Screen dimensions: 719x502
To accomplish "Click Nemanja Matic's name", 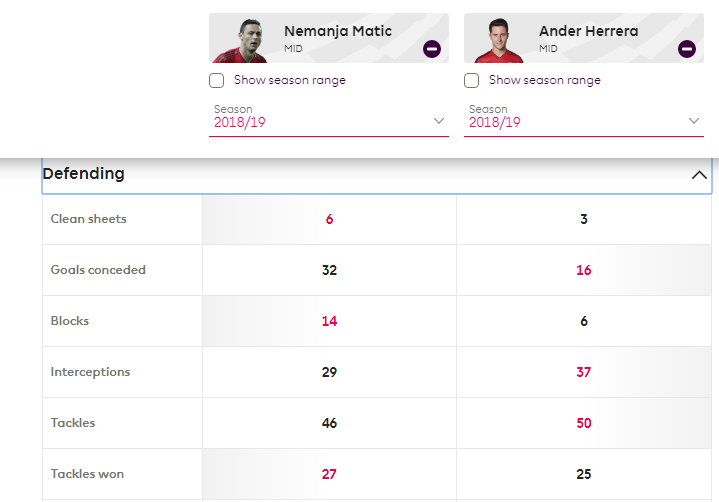I will point(338,31).
